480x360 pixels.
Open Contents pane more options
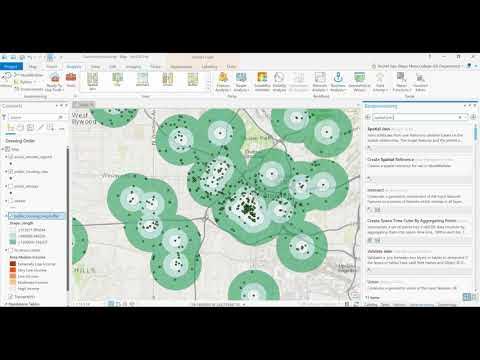62,128
